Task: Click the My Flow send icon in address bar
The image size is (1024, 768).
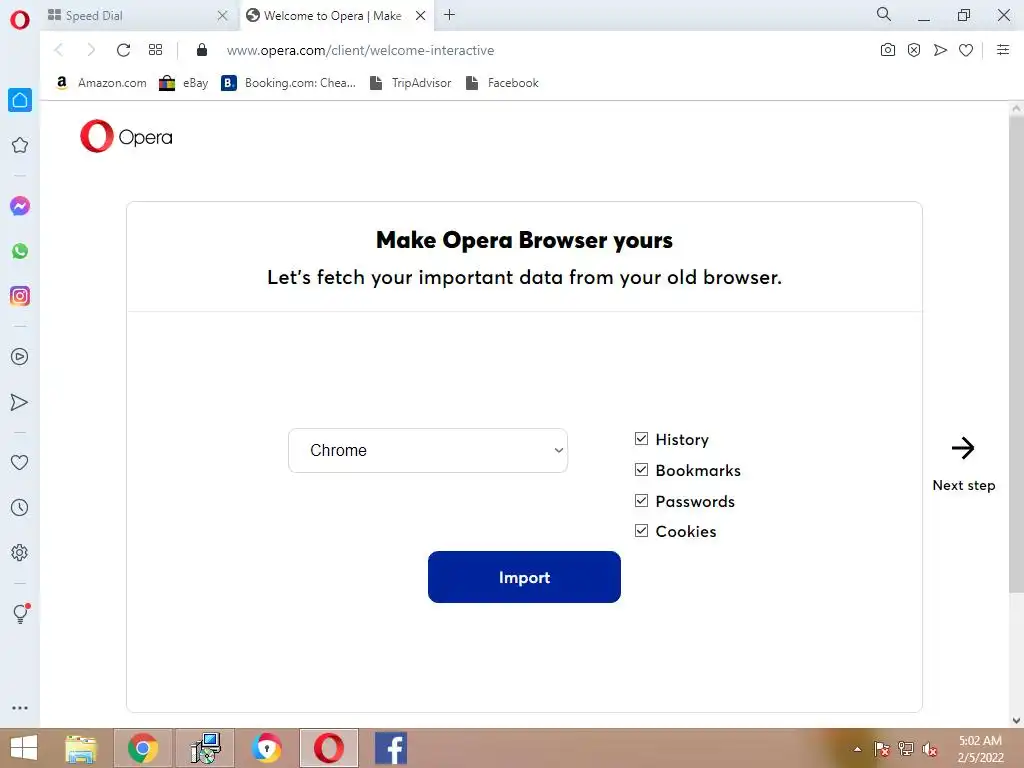Action: pos(940,50)
